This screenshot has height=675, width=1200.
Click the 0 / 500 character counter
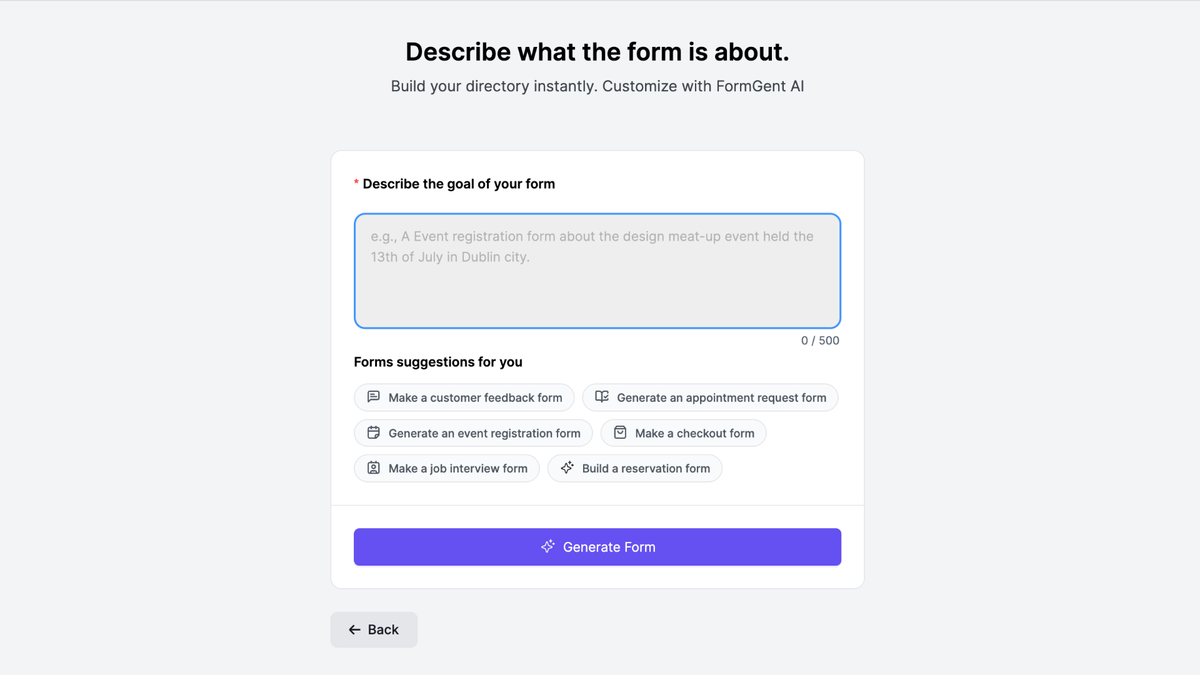820,340
